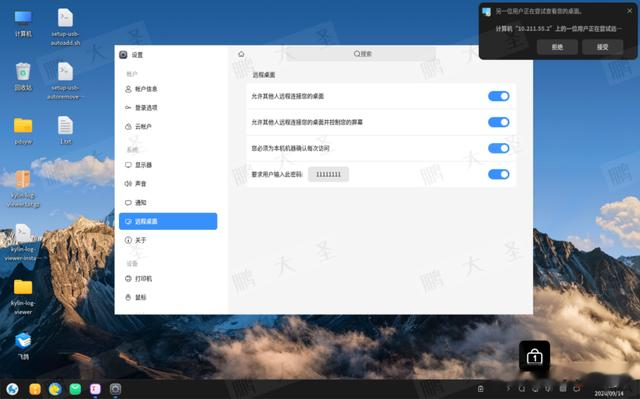Click 拒绝 (Refuse) in the notification
This screenshot has width=640, height=399.
pos(557,47)
